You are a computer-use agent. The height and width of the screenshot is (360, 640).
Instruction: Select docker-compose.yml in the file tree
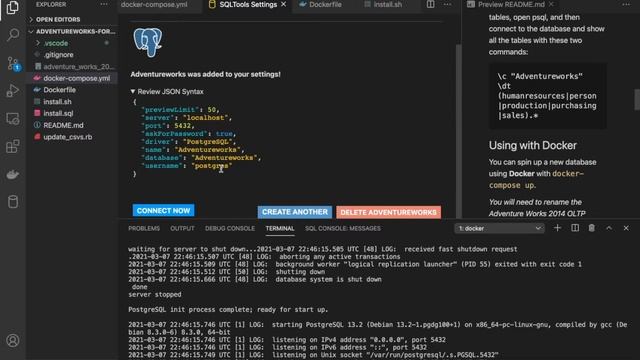77,78
